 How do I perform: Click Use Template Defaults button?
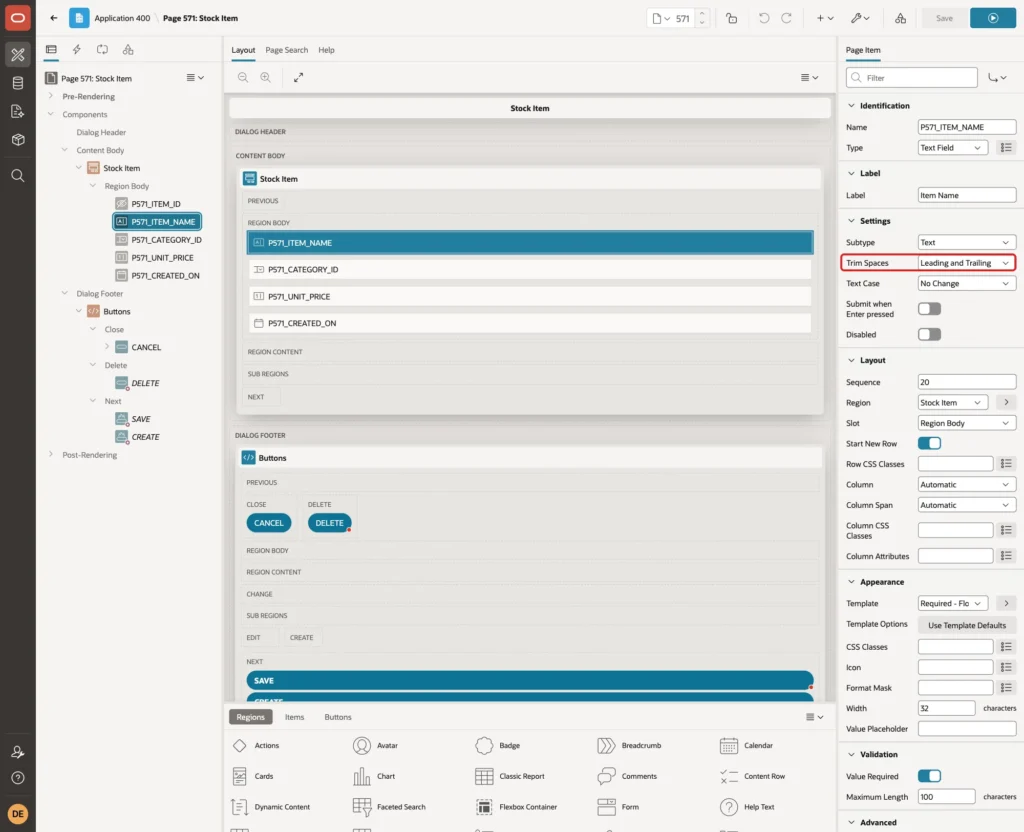967,625
